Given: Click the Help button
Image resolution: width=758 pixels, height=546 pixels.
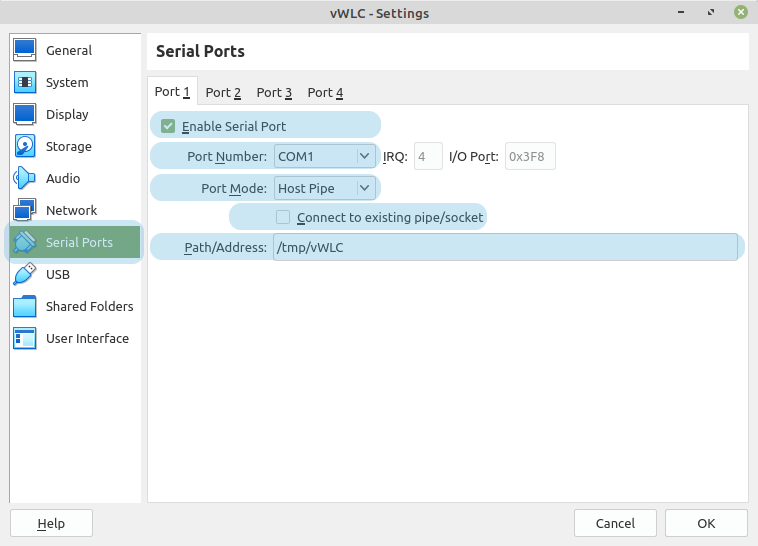Looking at the screenshot, I should 51,523.
